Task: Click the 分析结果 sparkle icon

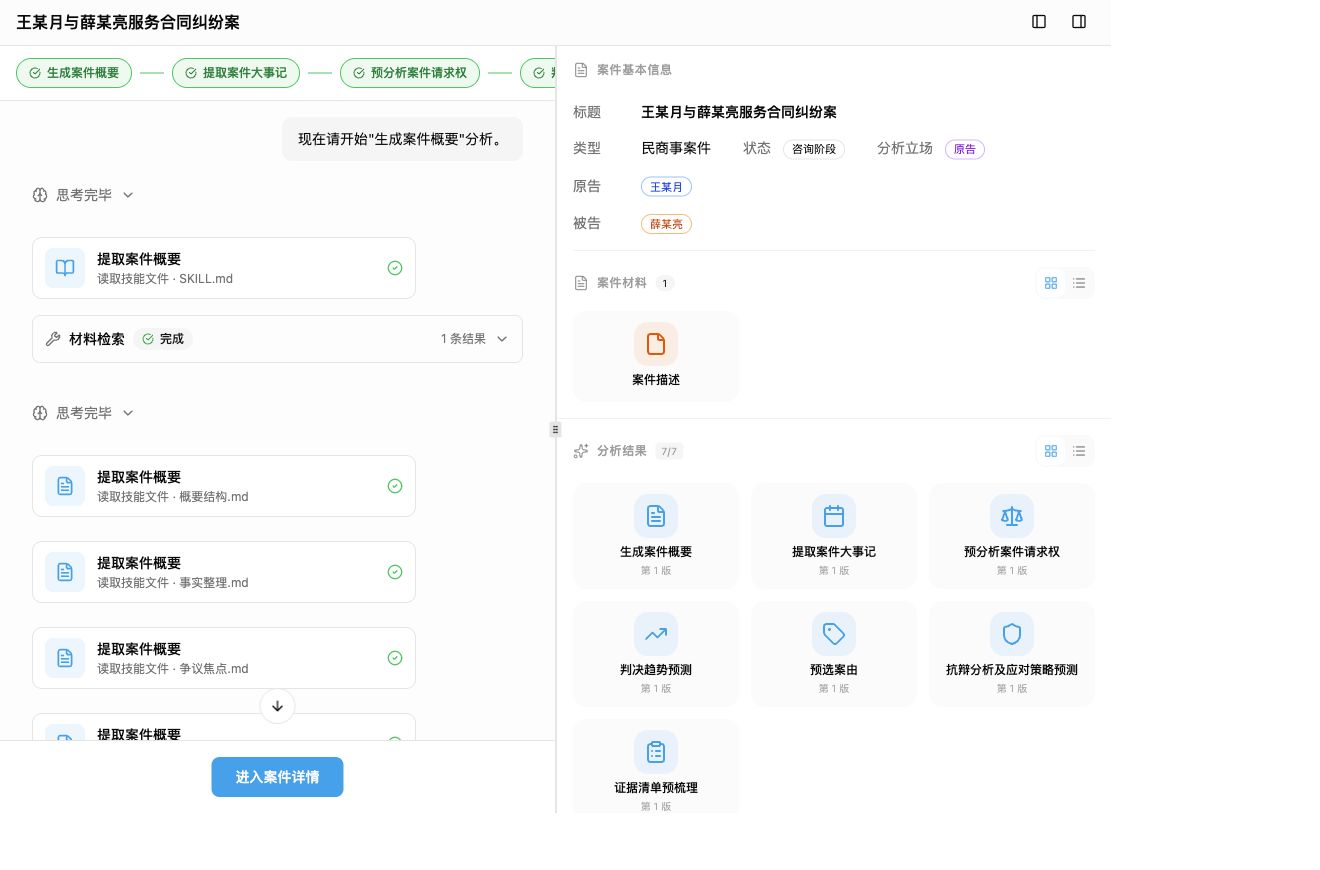Action: coord(581,451)
